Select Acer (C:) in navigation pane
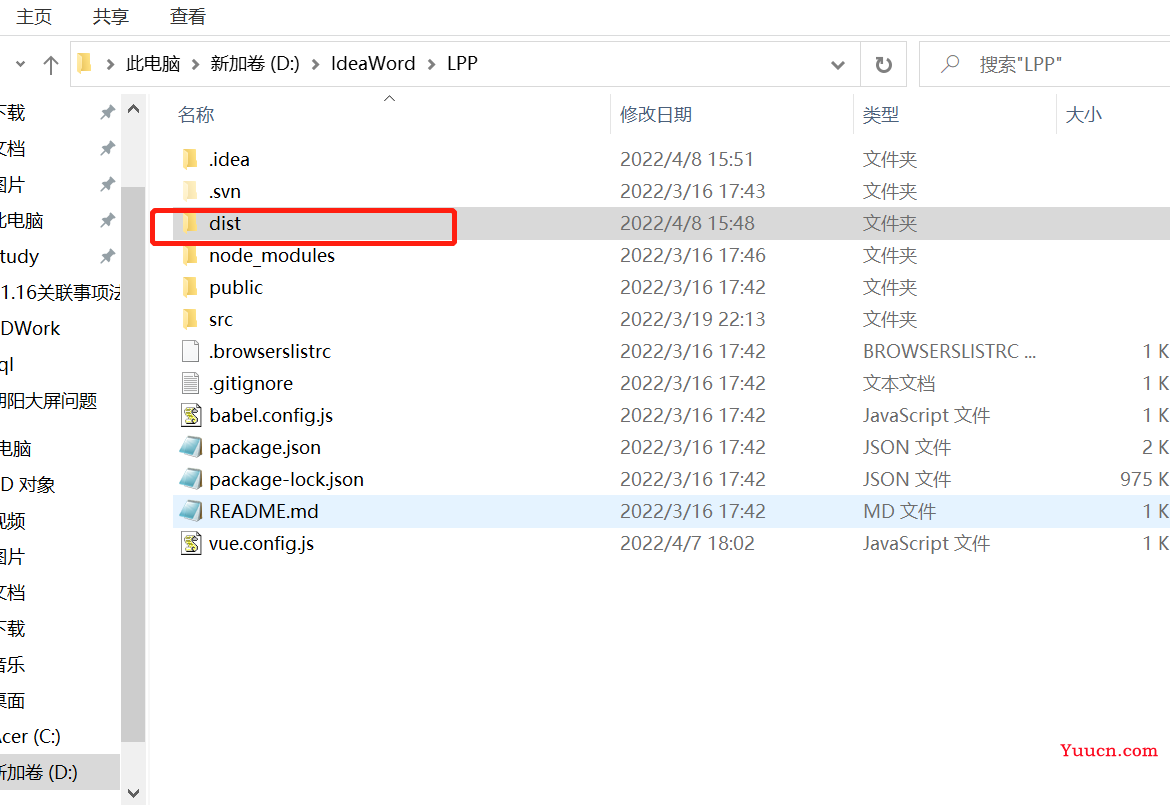This screenshot has width=1170, height=805. point(30,736)
